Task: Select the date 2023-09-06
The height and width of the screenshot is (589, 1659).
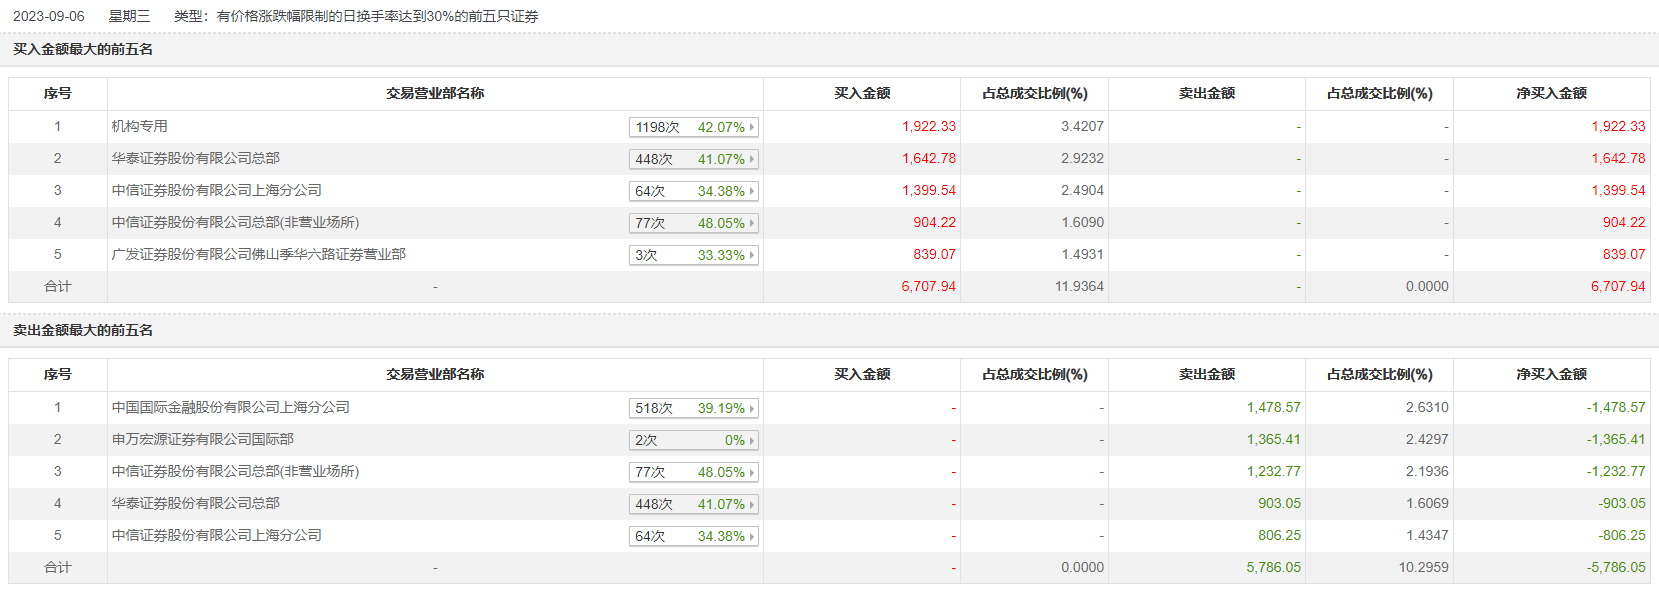Action: pos(49,16)
